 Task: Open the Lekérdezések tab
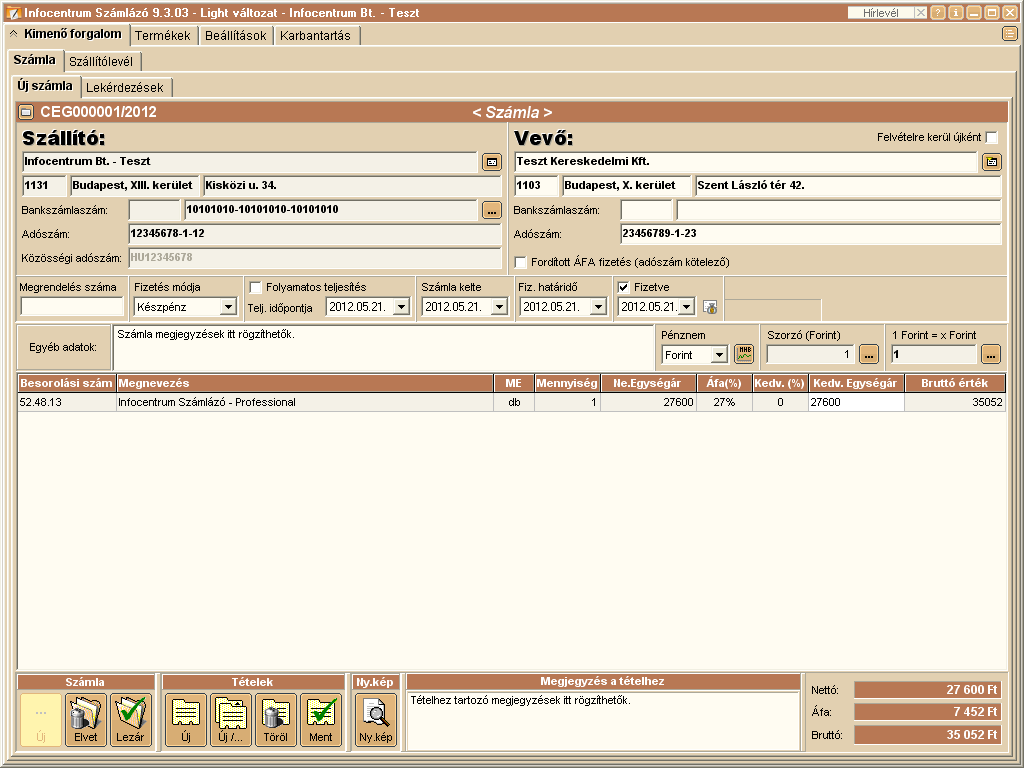pos(125,87)
